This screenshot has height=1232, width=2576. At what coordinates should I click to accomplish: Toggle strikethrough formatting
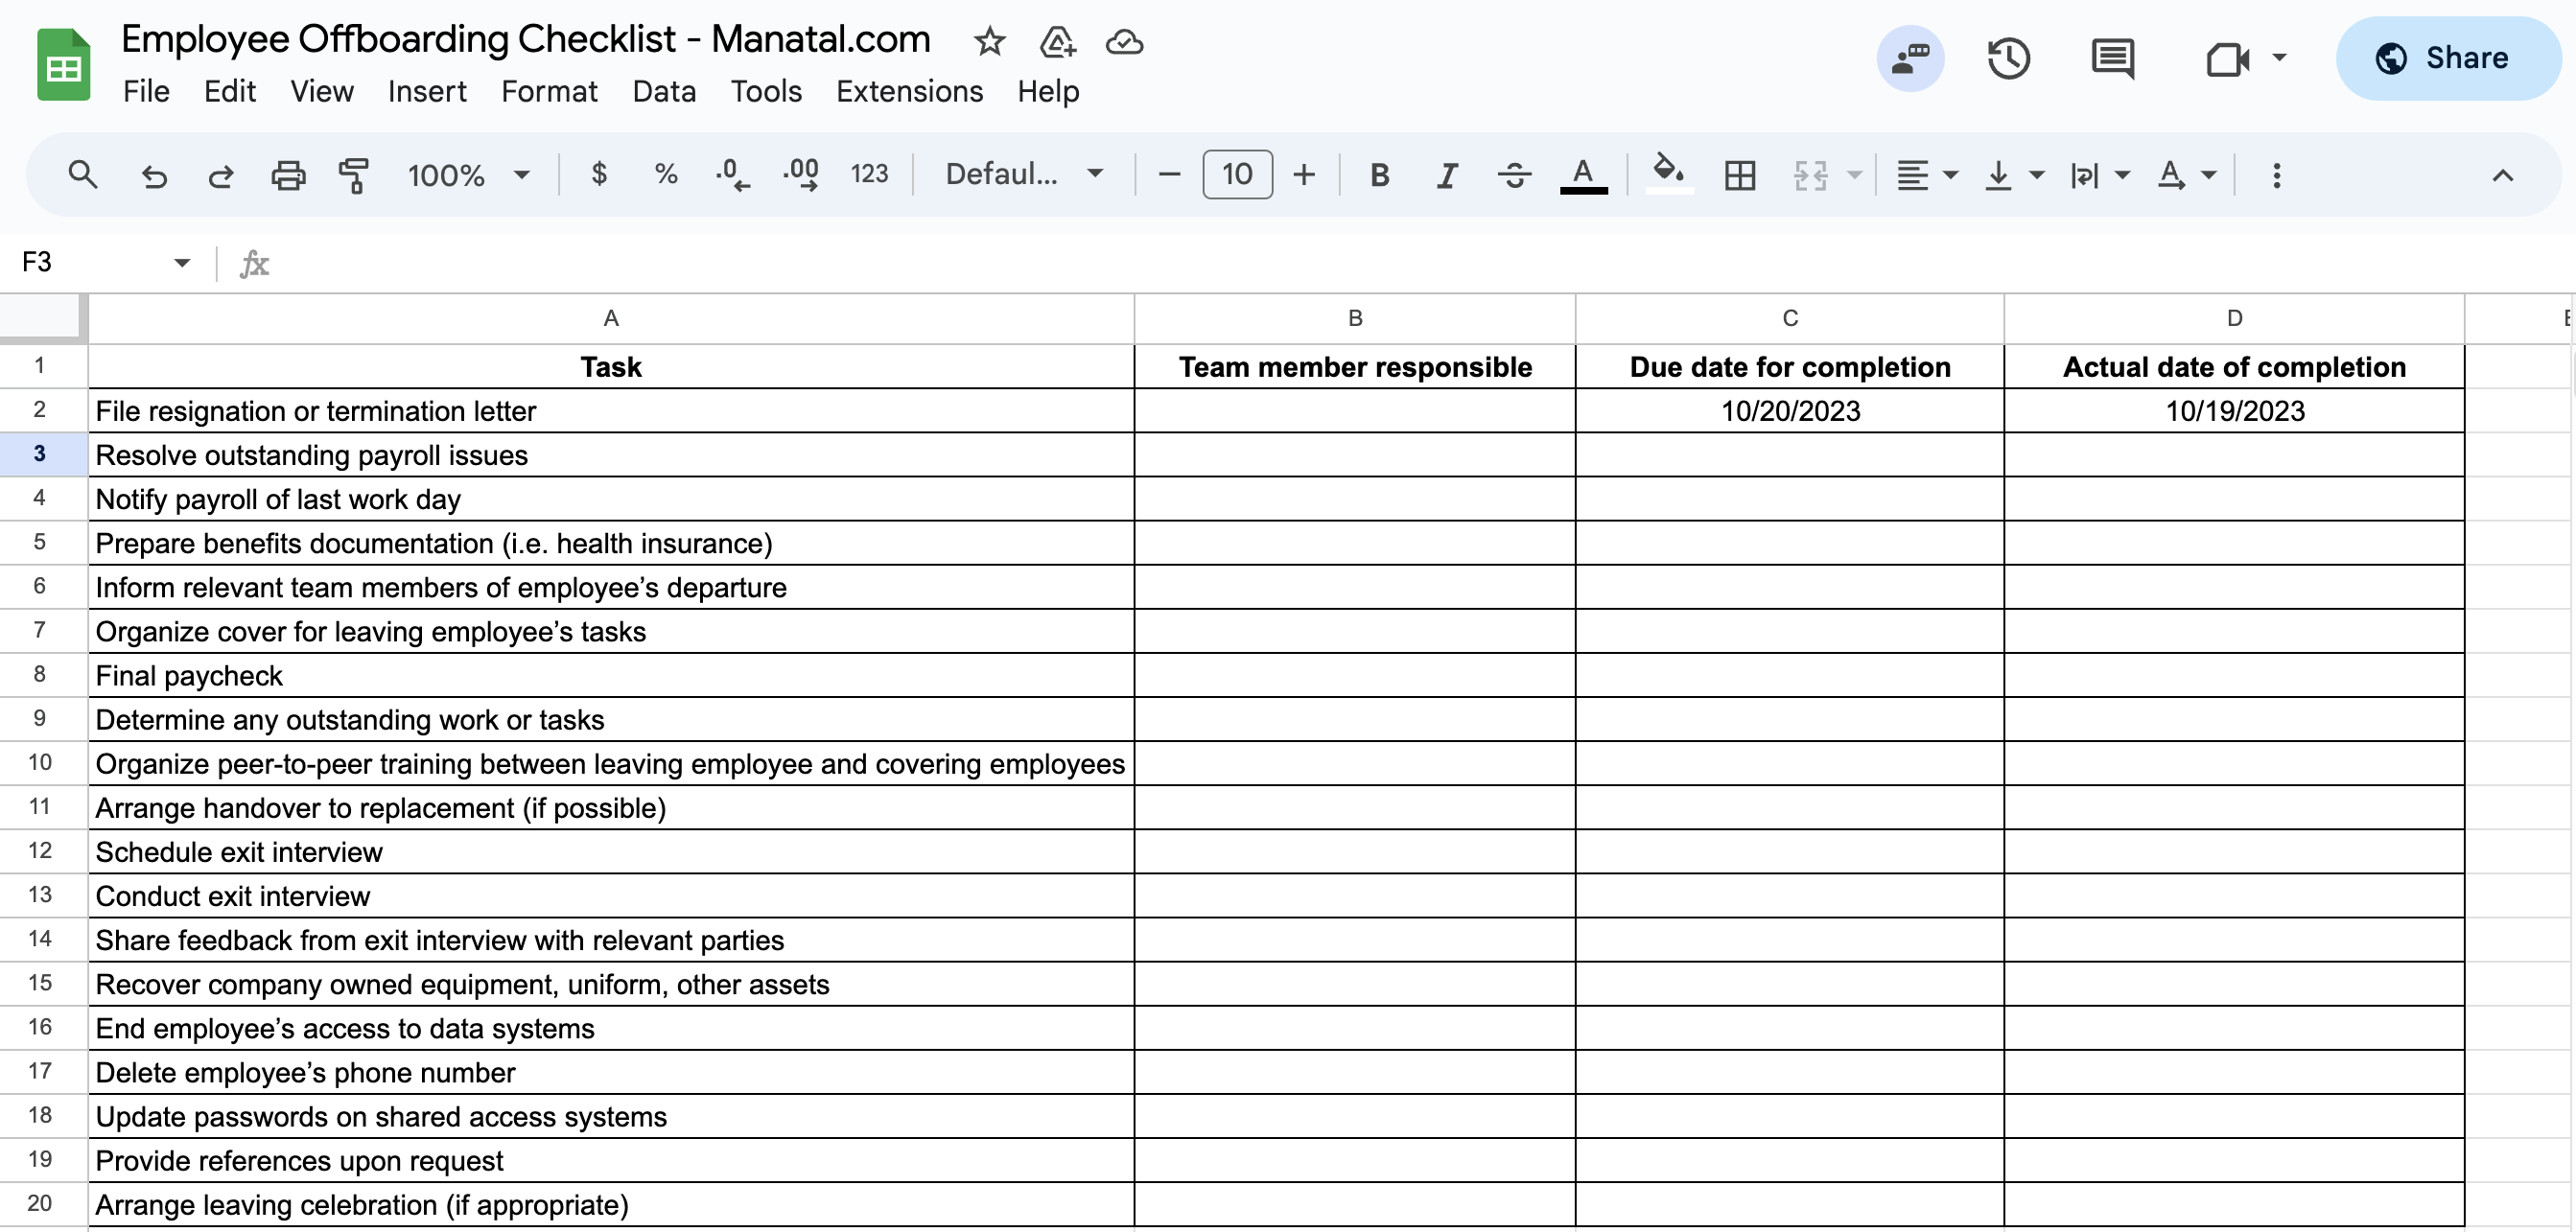coord(1513,174)
